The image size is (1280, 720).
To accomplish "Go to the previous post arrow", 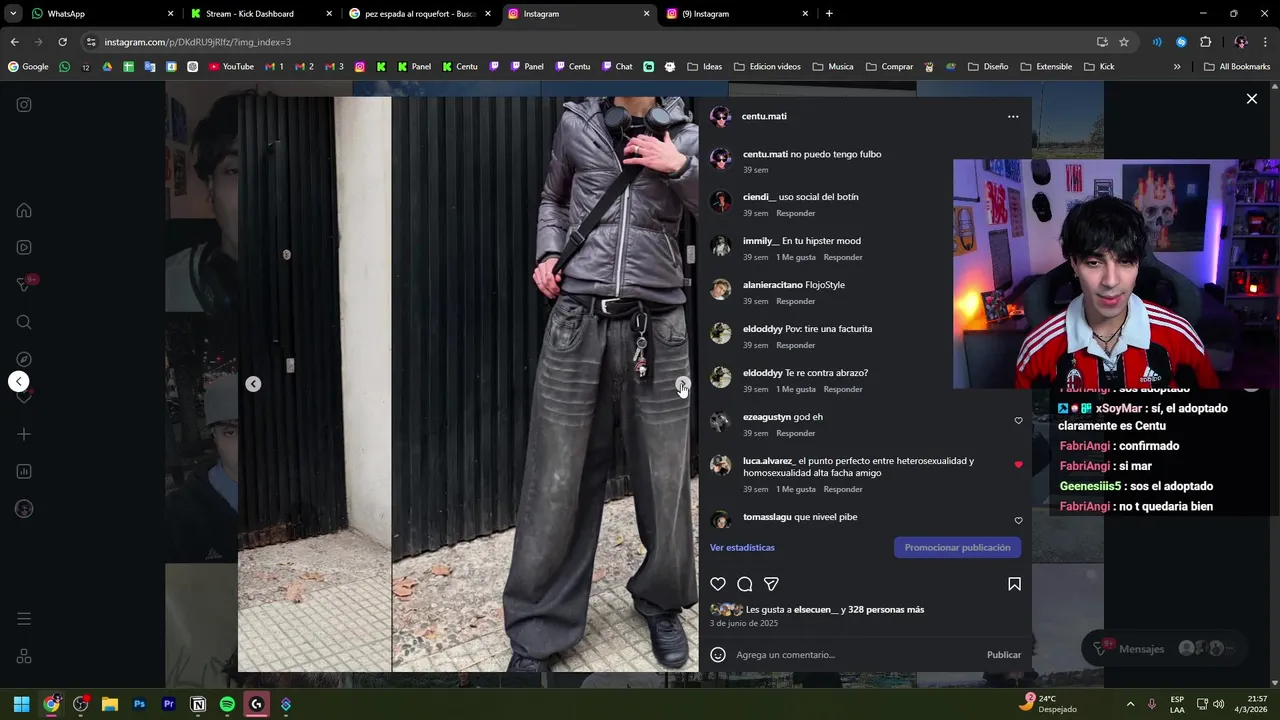I will 18,381.
